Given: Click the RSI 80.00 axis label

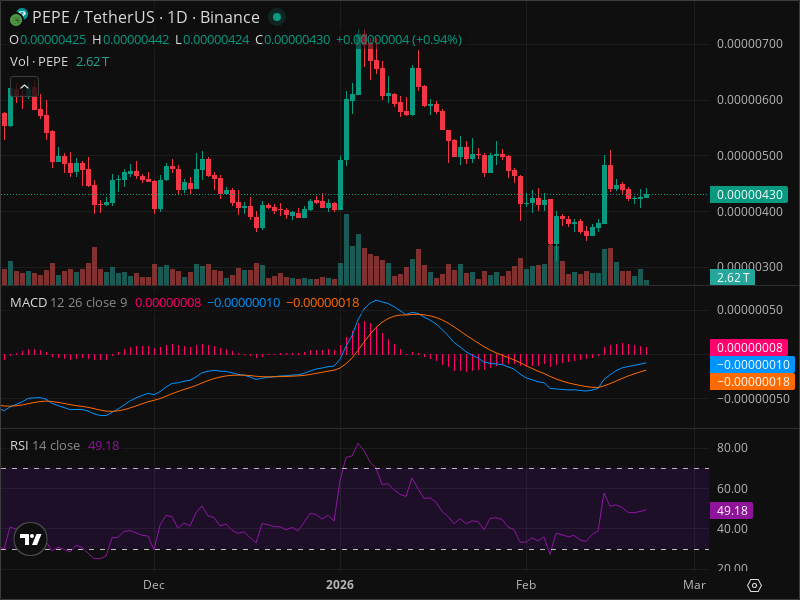Looking at the screenshot, I should tap(732, 448).
